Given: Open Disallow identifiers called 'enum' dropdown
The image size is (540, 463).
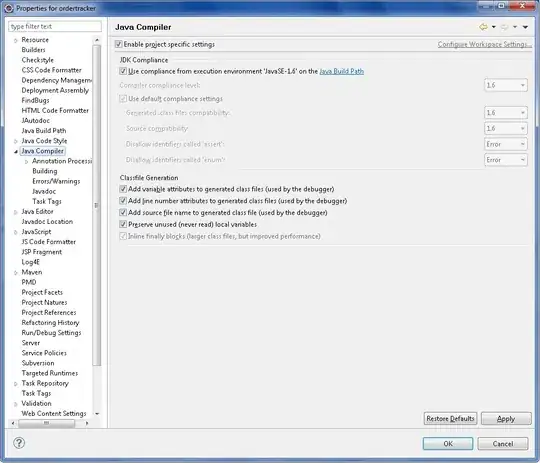Looking at the screenshot, I should pos(506,160).
